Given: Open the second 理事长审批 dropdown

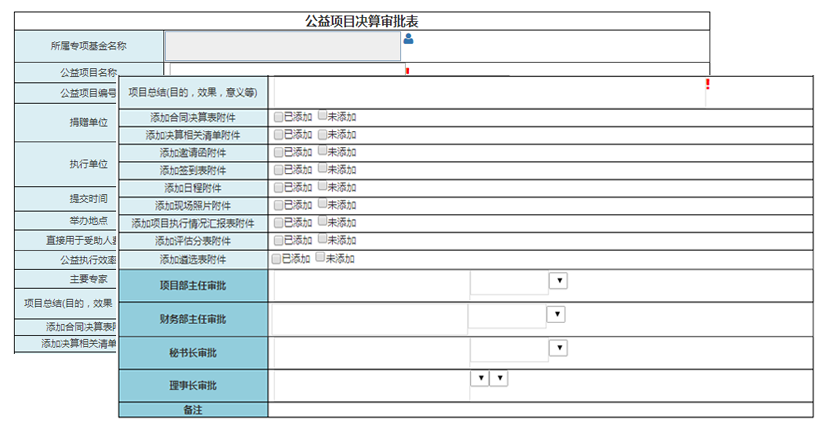Looking at the screenshot, I should 499,378.
